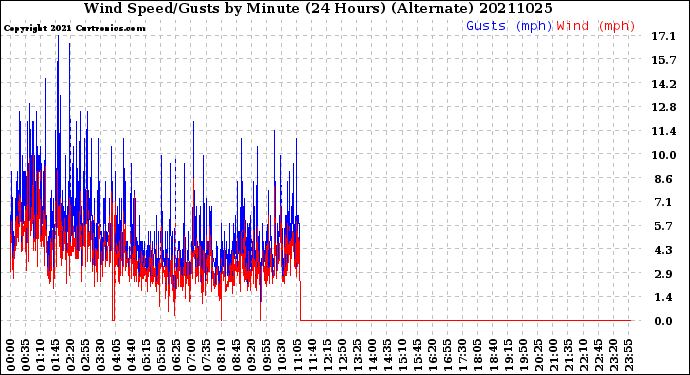This screenshot has height=375, width=690.
Task: Click the 7.1 y-axis label
Action: [x=664, y=202]
